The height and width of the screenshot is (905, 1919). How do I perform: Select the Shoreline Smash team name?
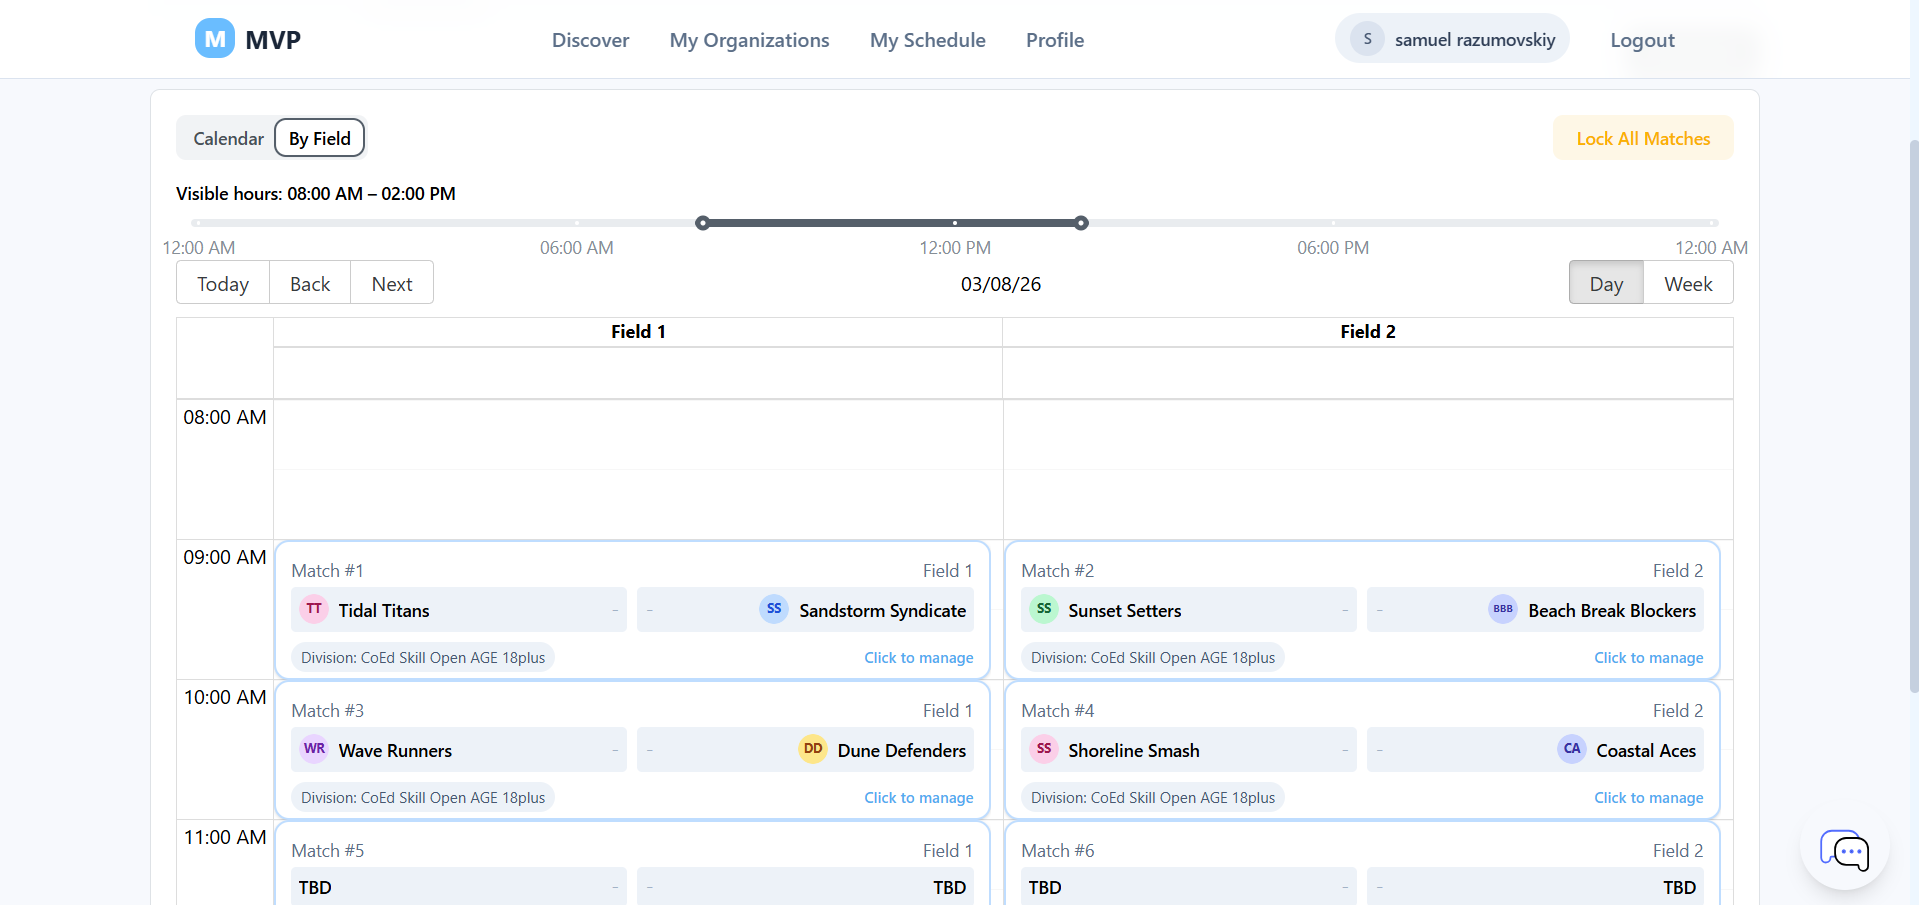point(1133,750)
